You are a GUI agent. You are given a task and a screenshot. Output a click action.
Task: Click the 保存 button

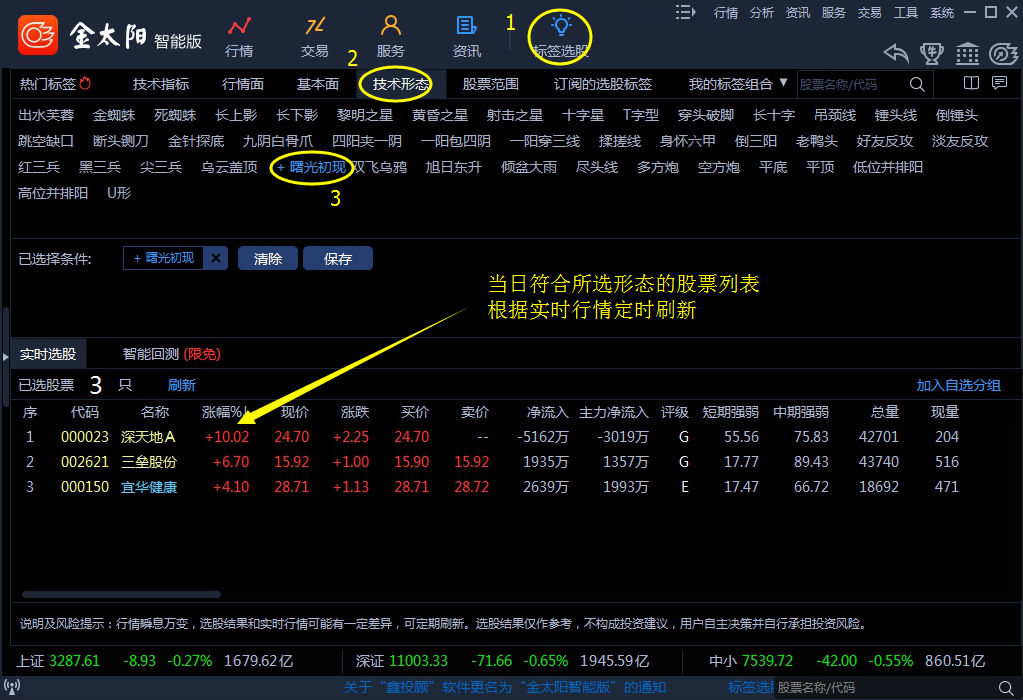(x=338, y=258)
